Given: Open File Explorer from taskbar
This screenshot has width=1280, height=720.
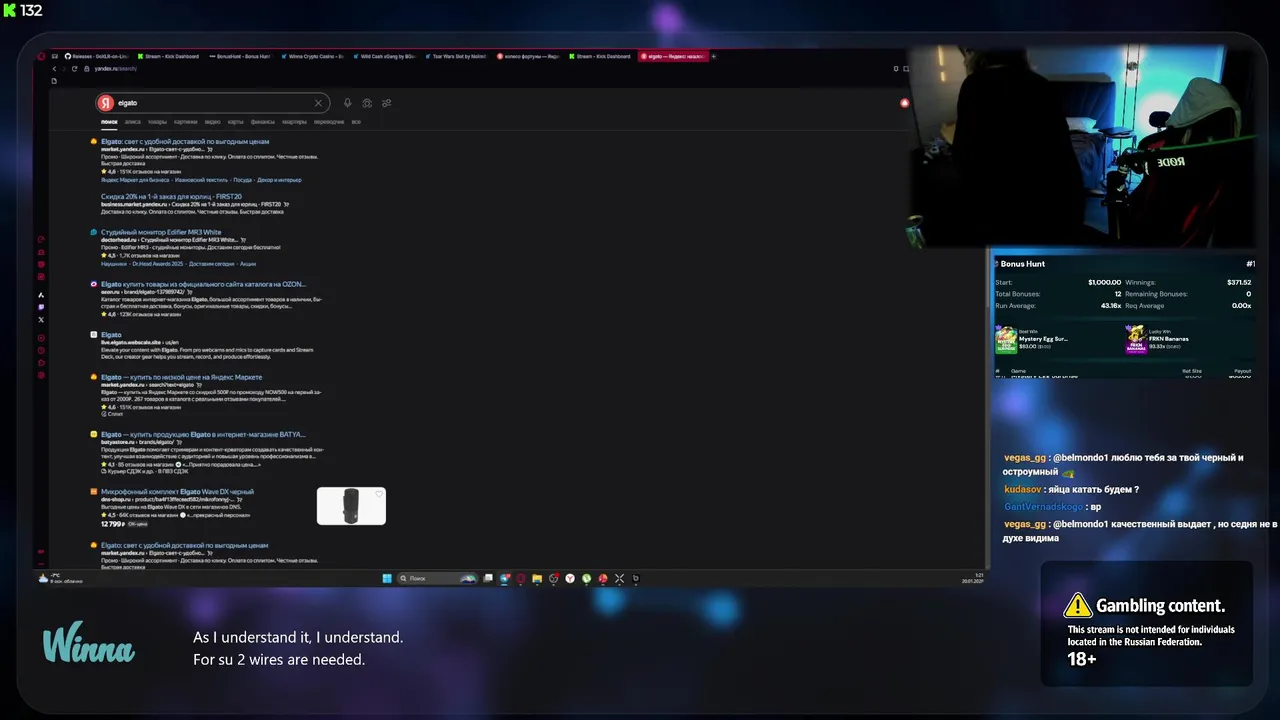Looking at the screenshot, I should point(537,578).
